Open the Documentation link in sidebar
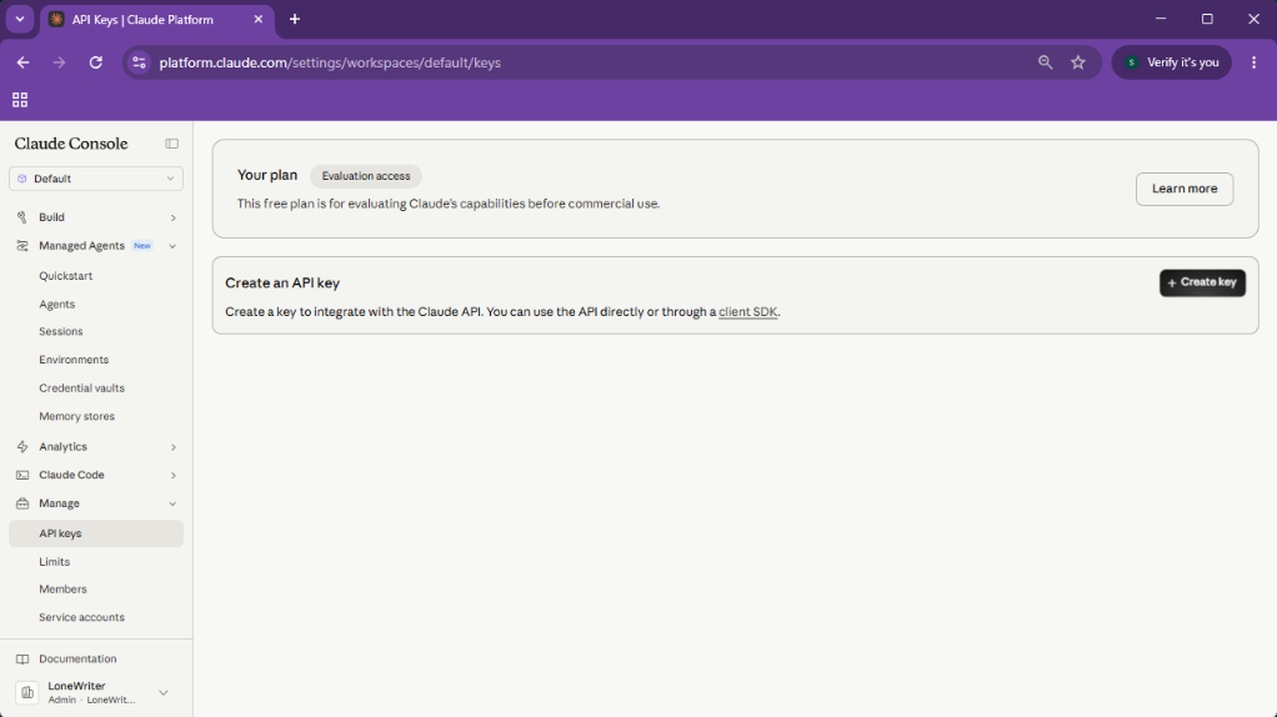 tap(78, 659)
